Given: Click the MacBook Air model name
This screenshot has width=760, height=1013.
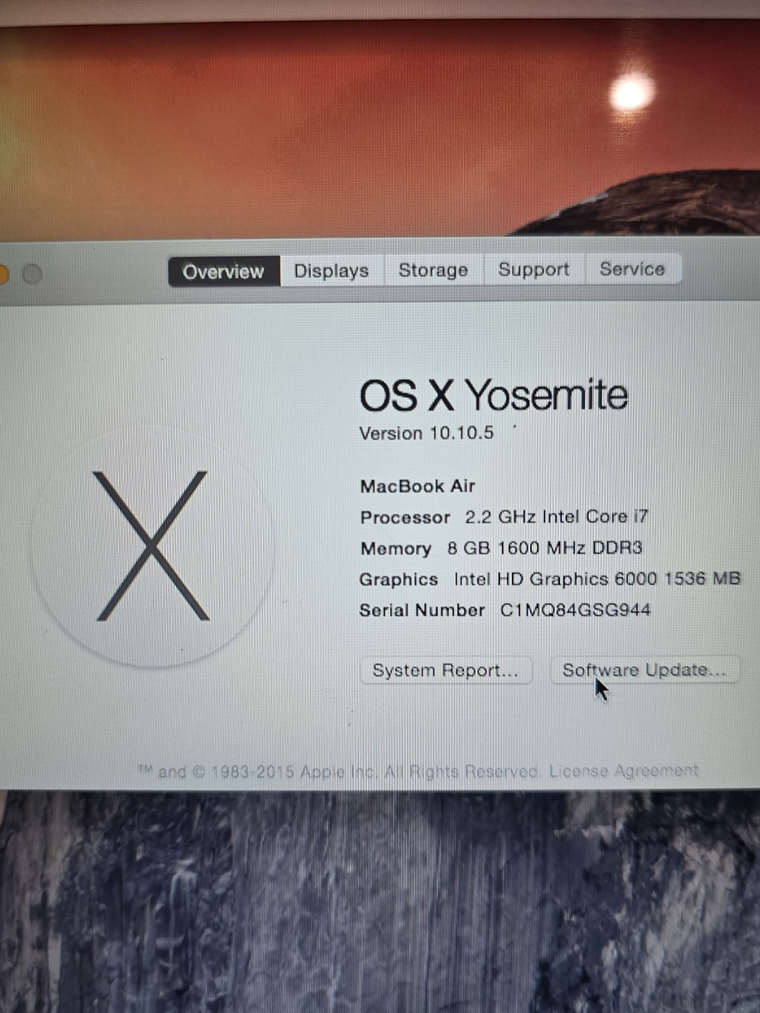Looking at the screenshot, I should (x=417, y=486).
